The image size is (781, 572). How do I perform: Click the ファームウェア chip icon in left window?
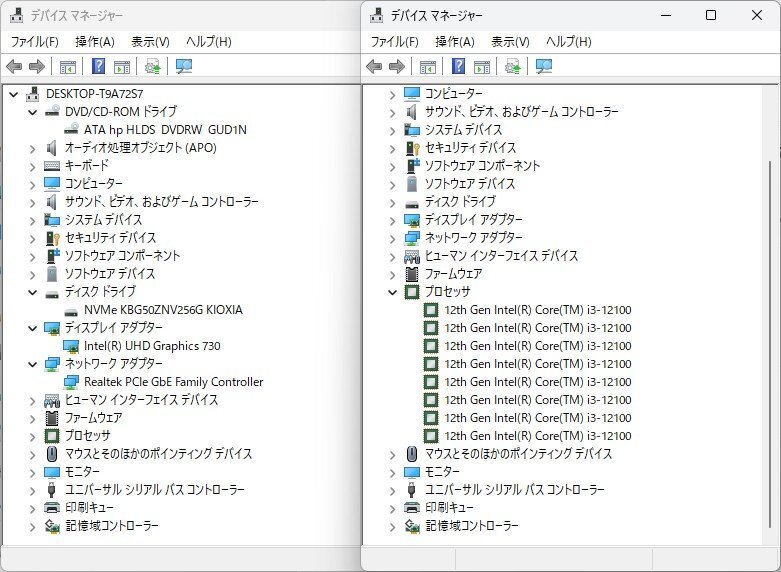click(52, 418)
